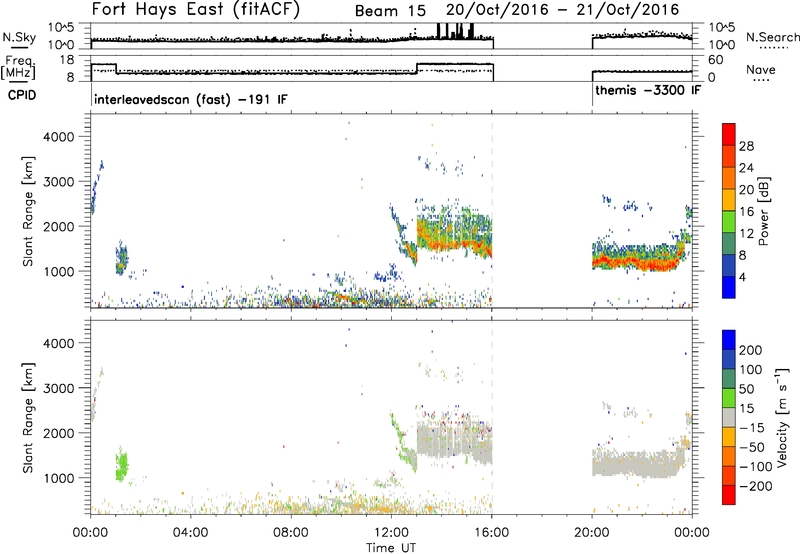
Task: Click the dashed 16:00 marker line in power panel
Action: pos(492,211)
